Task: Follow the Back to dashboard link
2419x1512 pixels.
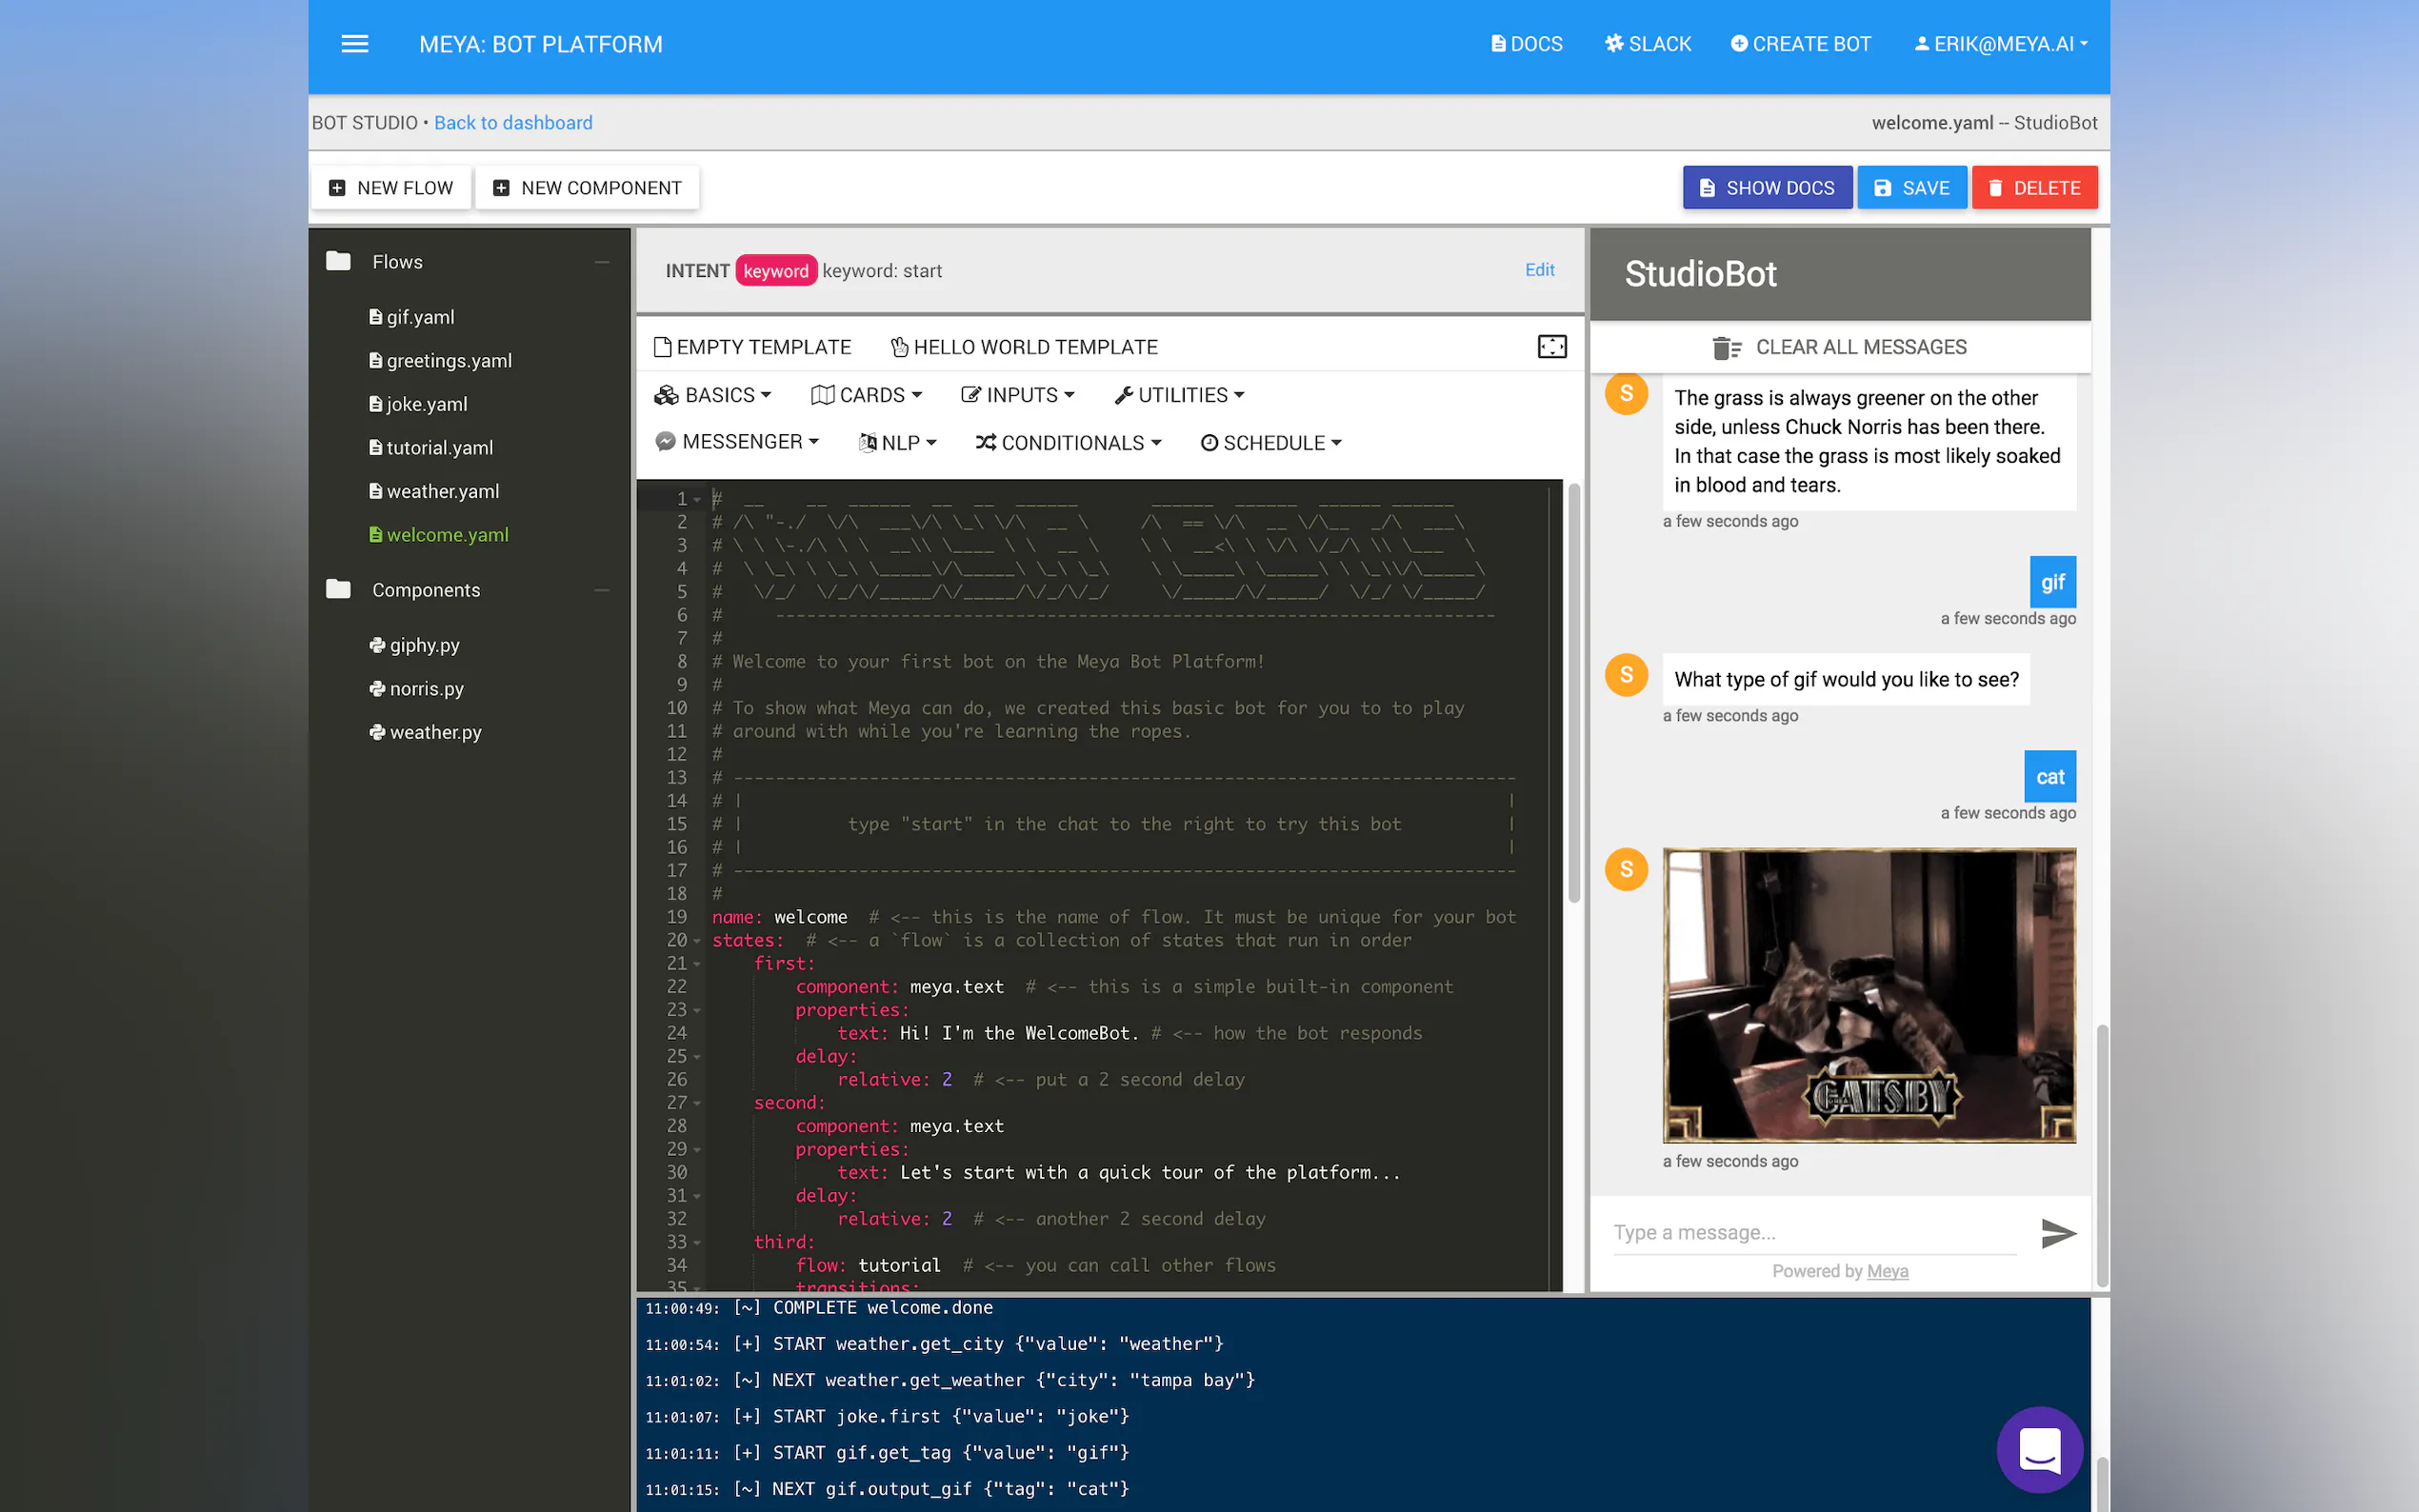Action: click(513, 122)
